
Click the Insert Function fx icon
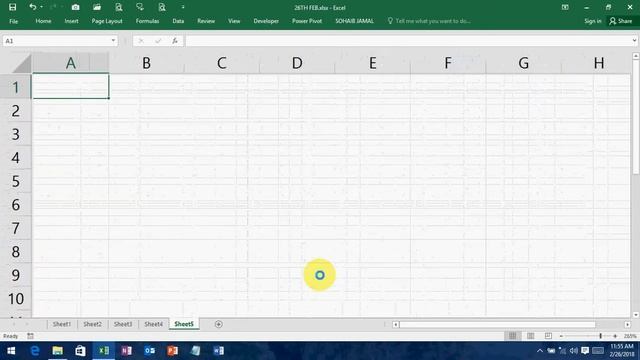175,41
